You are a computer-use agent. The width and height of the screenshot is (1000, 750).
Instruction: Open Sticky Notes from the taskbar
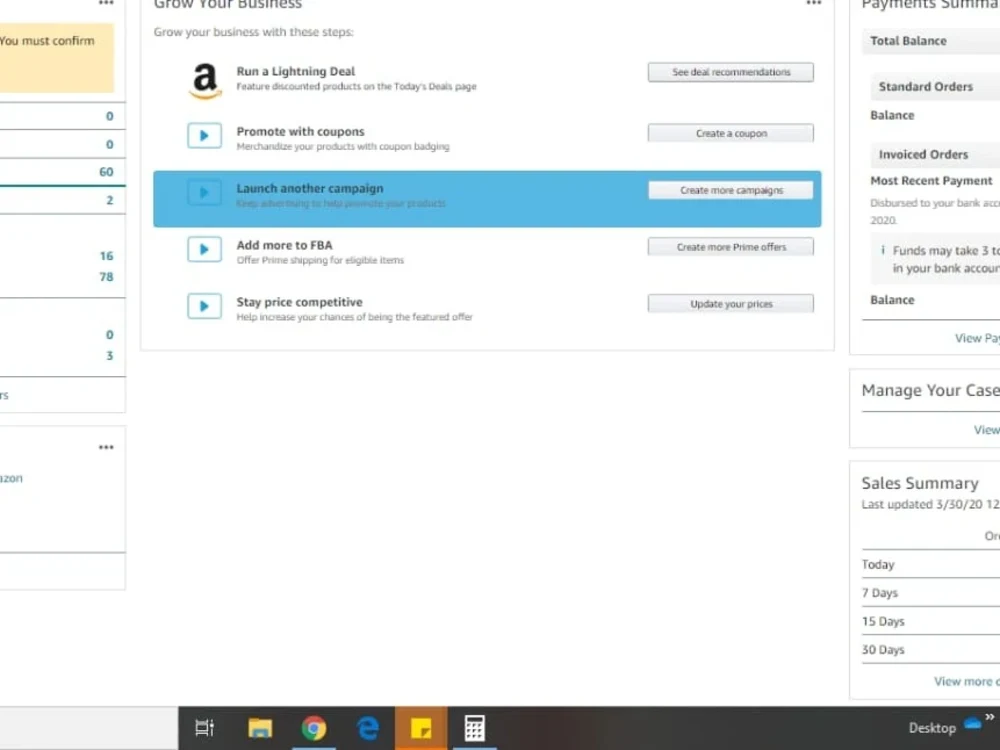[421, 728]
